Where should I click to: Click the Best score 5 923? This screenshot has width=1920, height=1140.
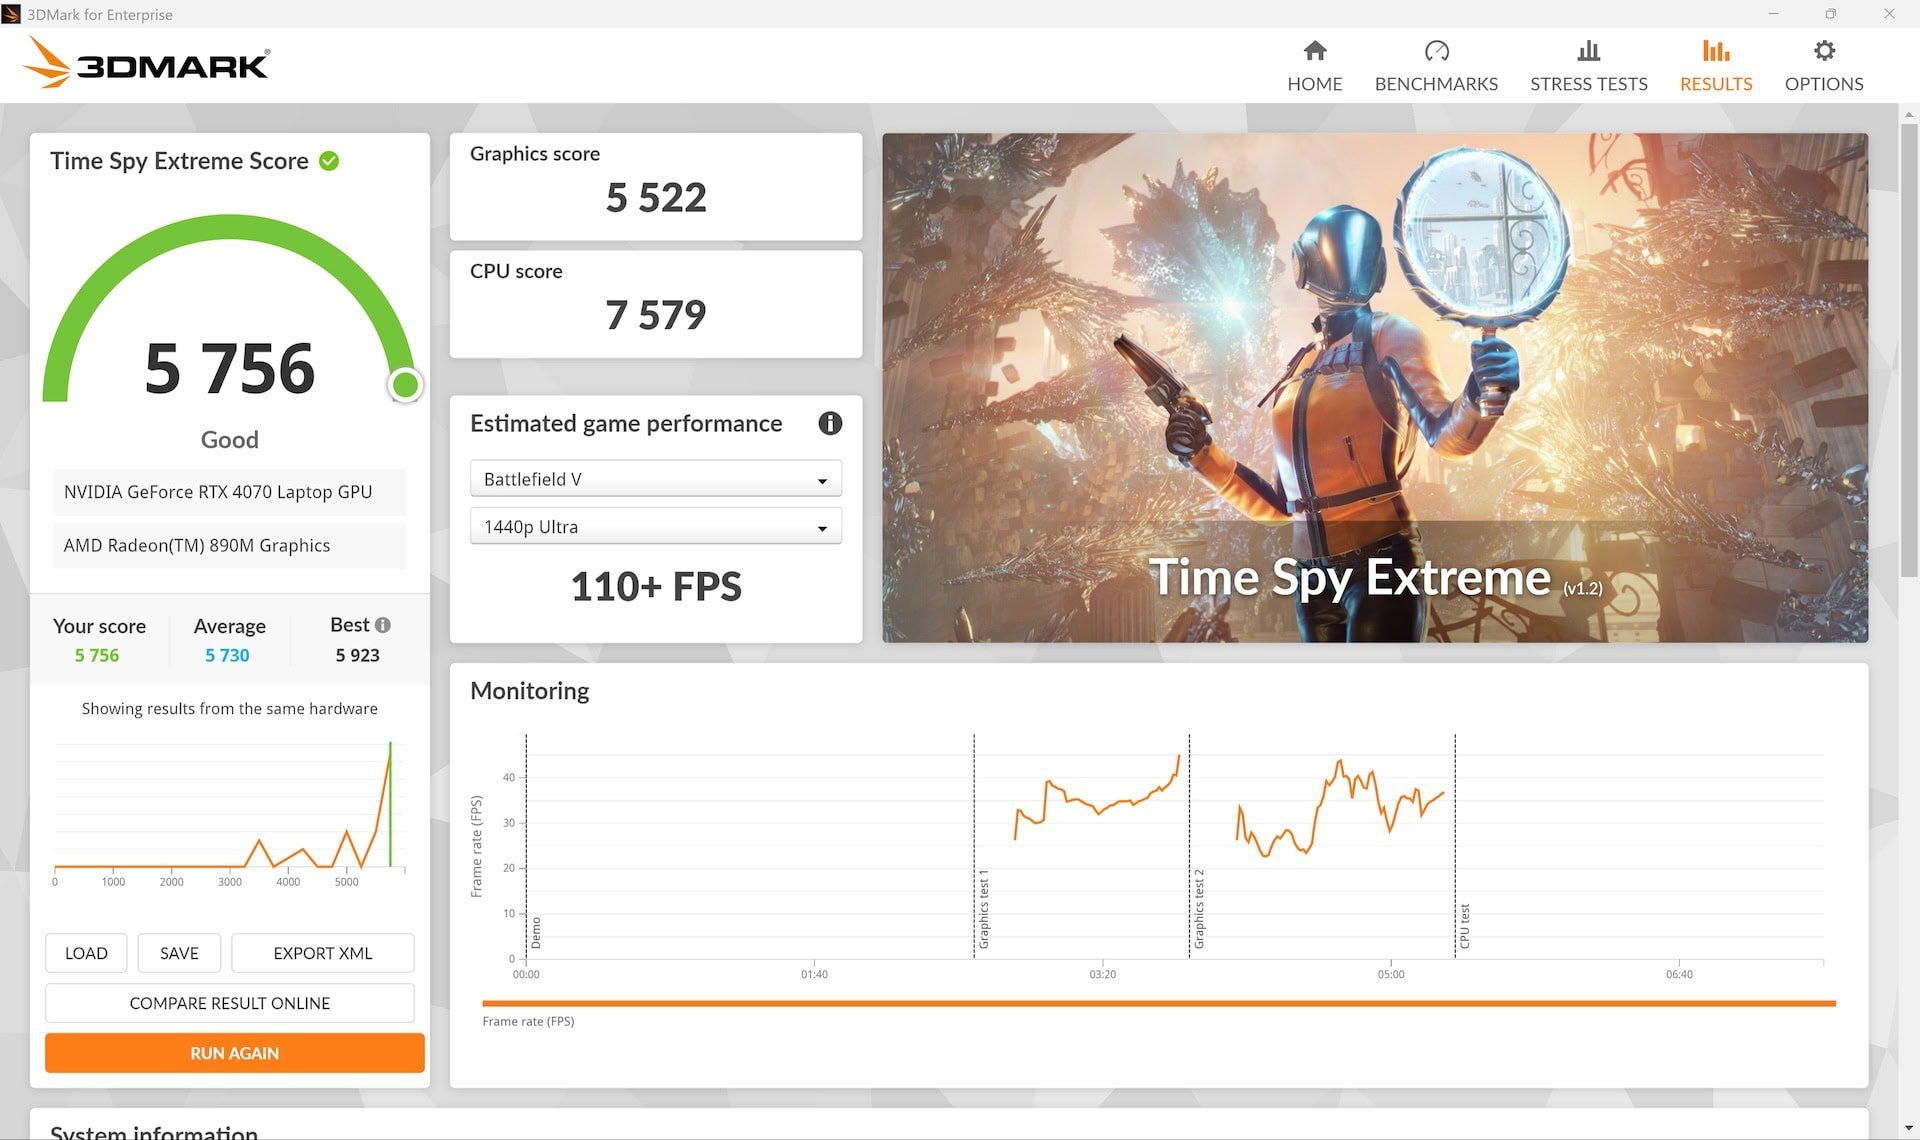[x=357, y=655]
